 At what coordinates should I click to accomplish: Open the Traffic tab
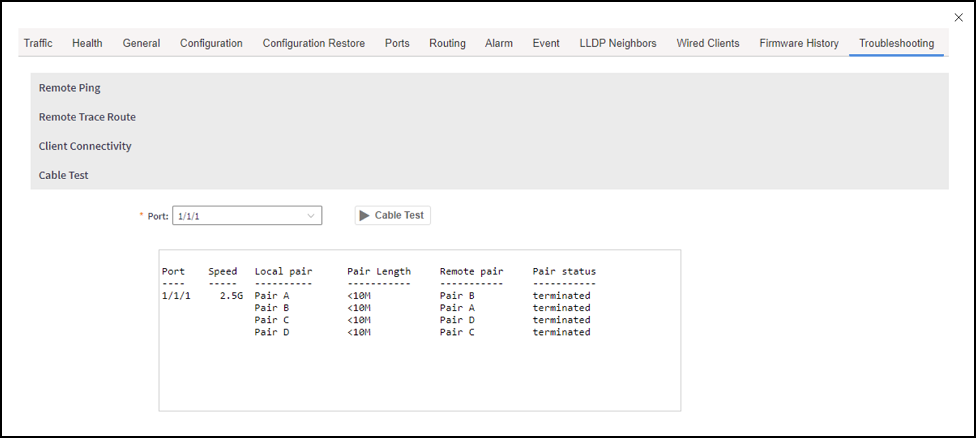[38, 43]
